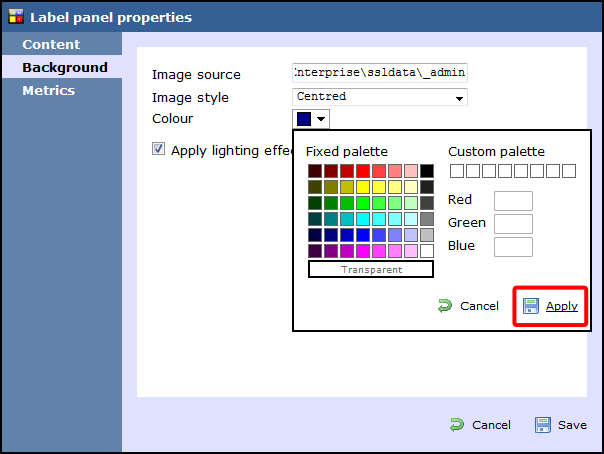604x454 pixels.
Task: Pick the darkest green swatch
Action: coord(315,203)
